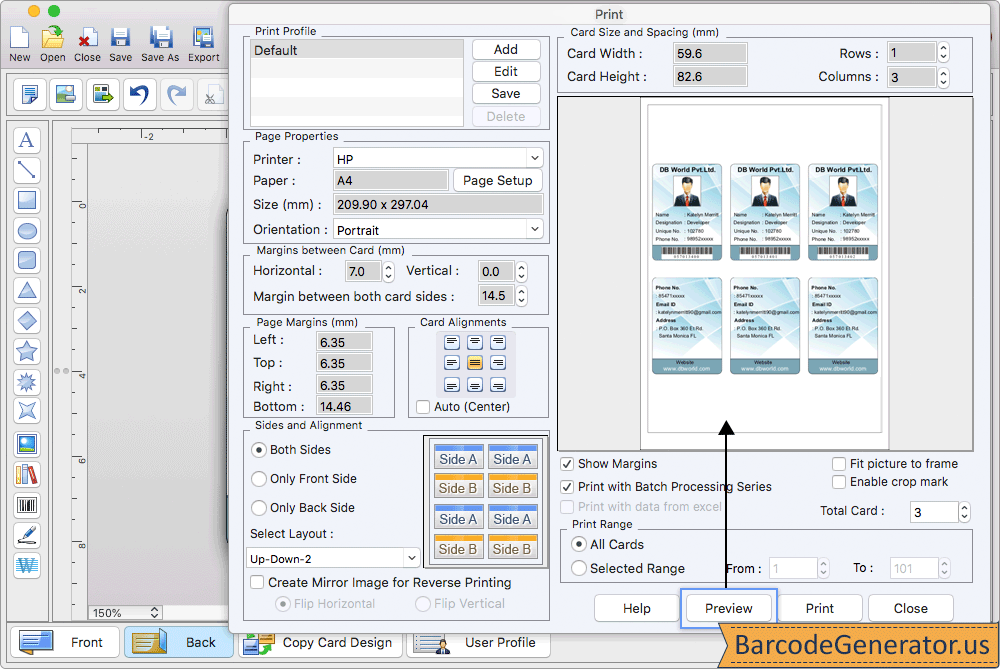
Task: Select the Default print profile entry
Action: pos(357,50)
